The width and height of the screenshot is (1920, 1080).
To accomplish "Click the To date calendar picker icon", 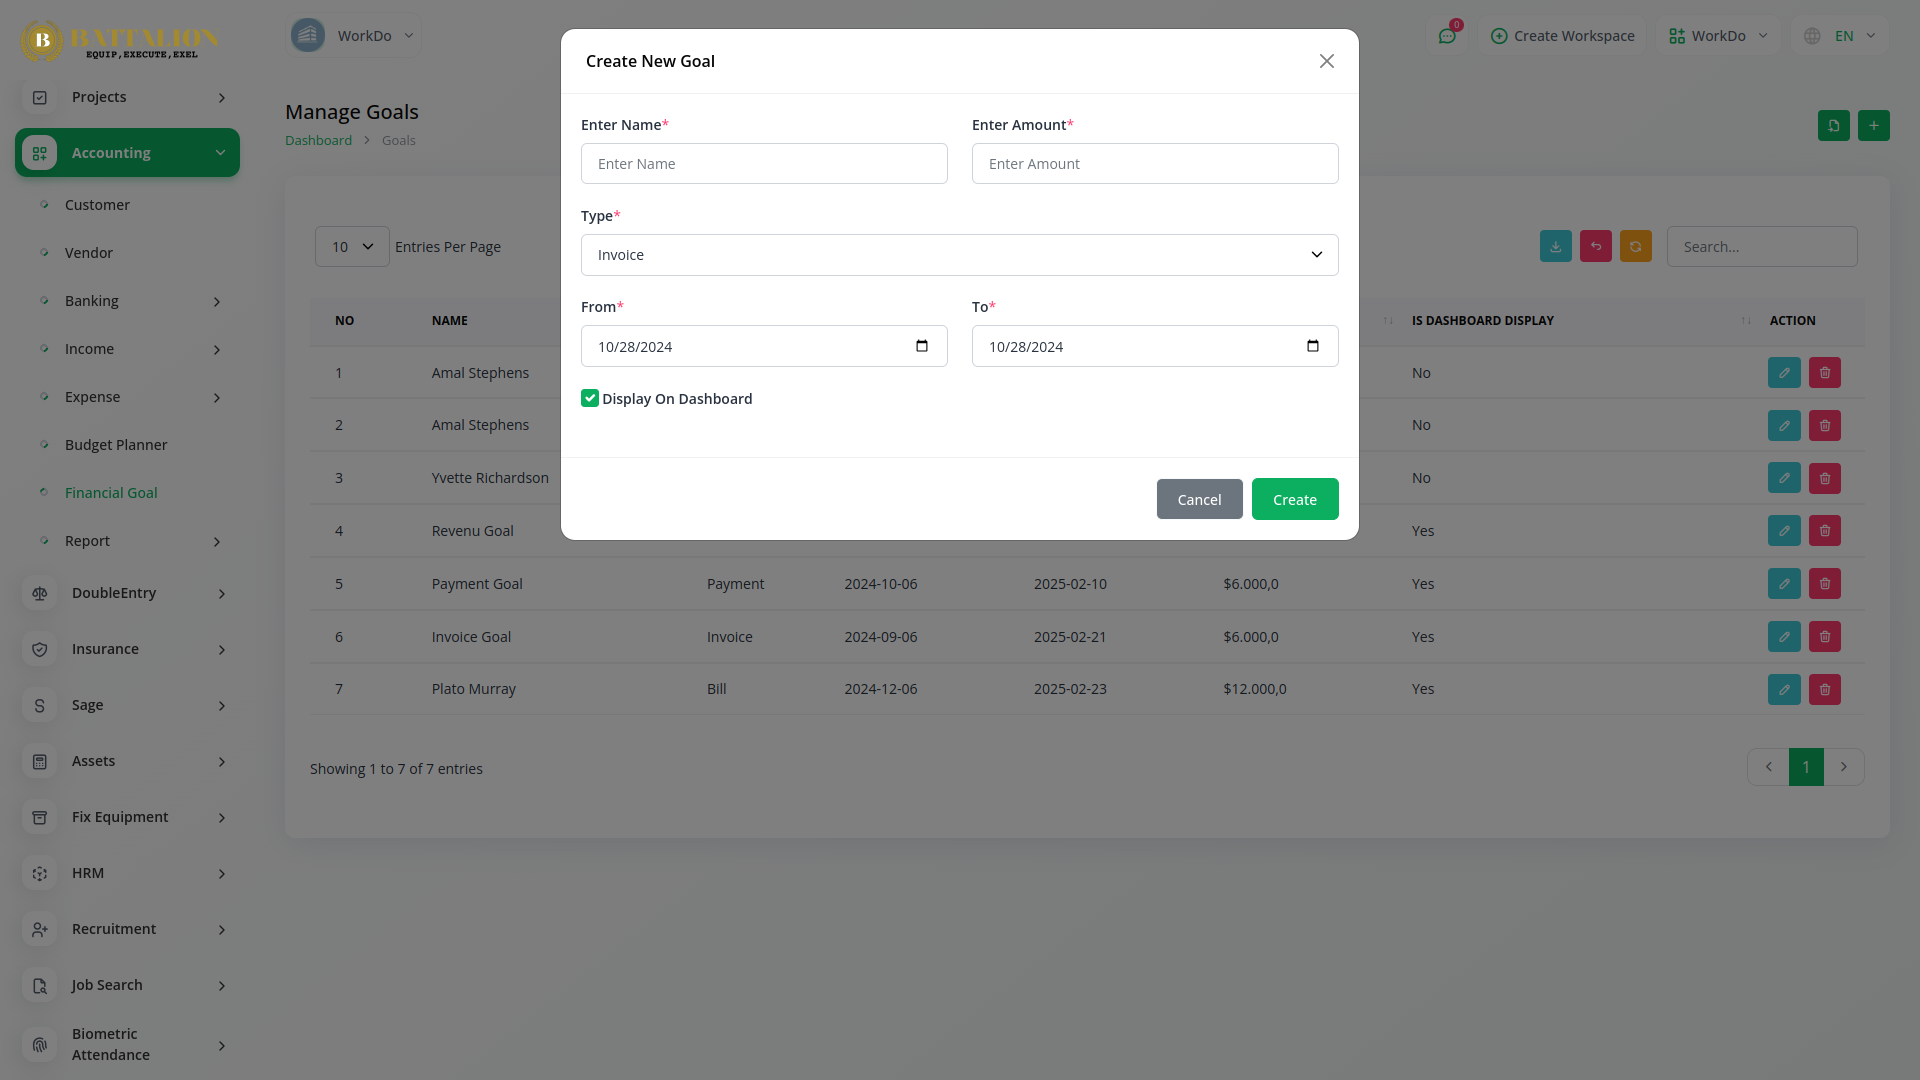I will 1312,346.
